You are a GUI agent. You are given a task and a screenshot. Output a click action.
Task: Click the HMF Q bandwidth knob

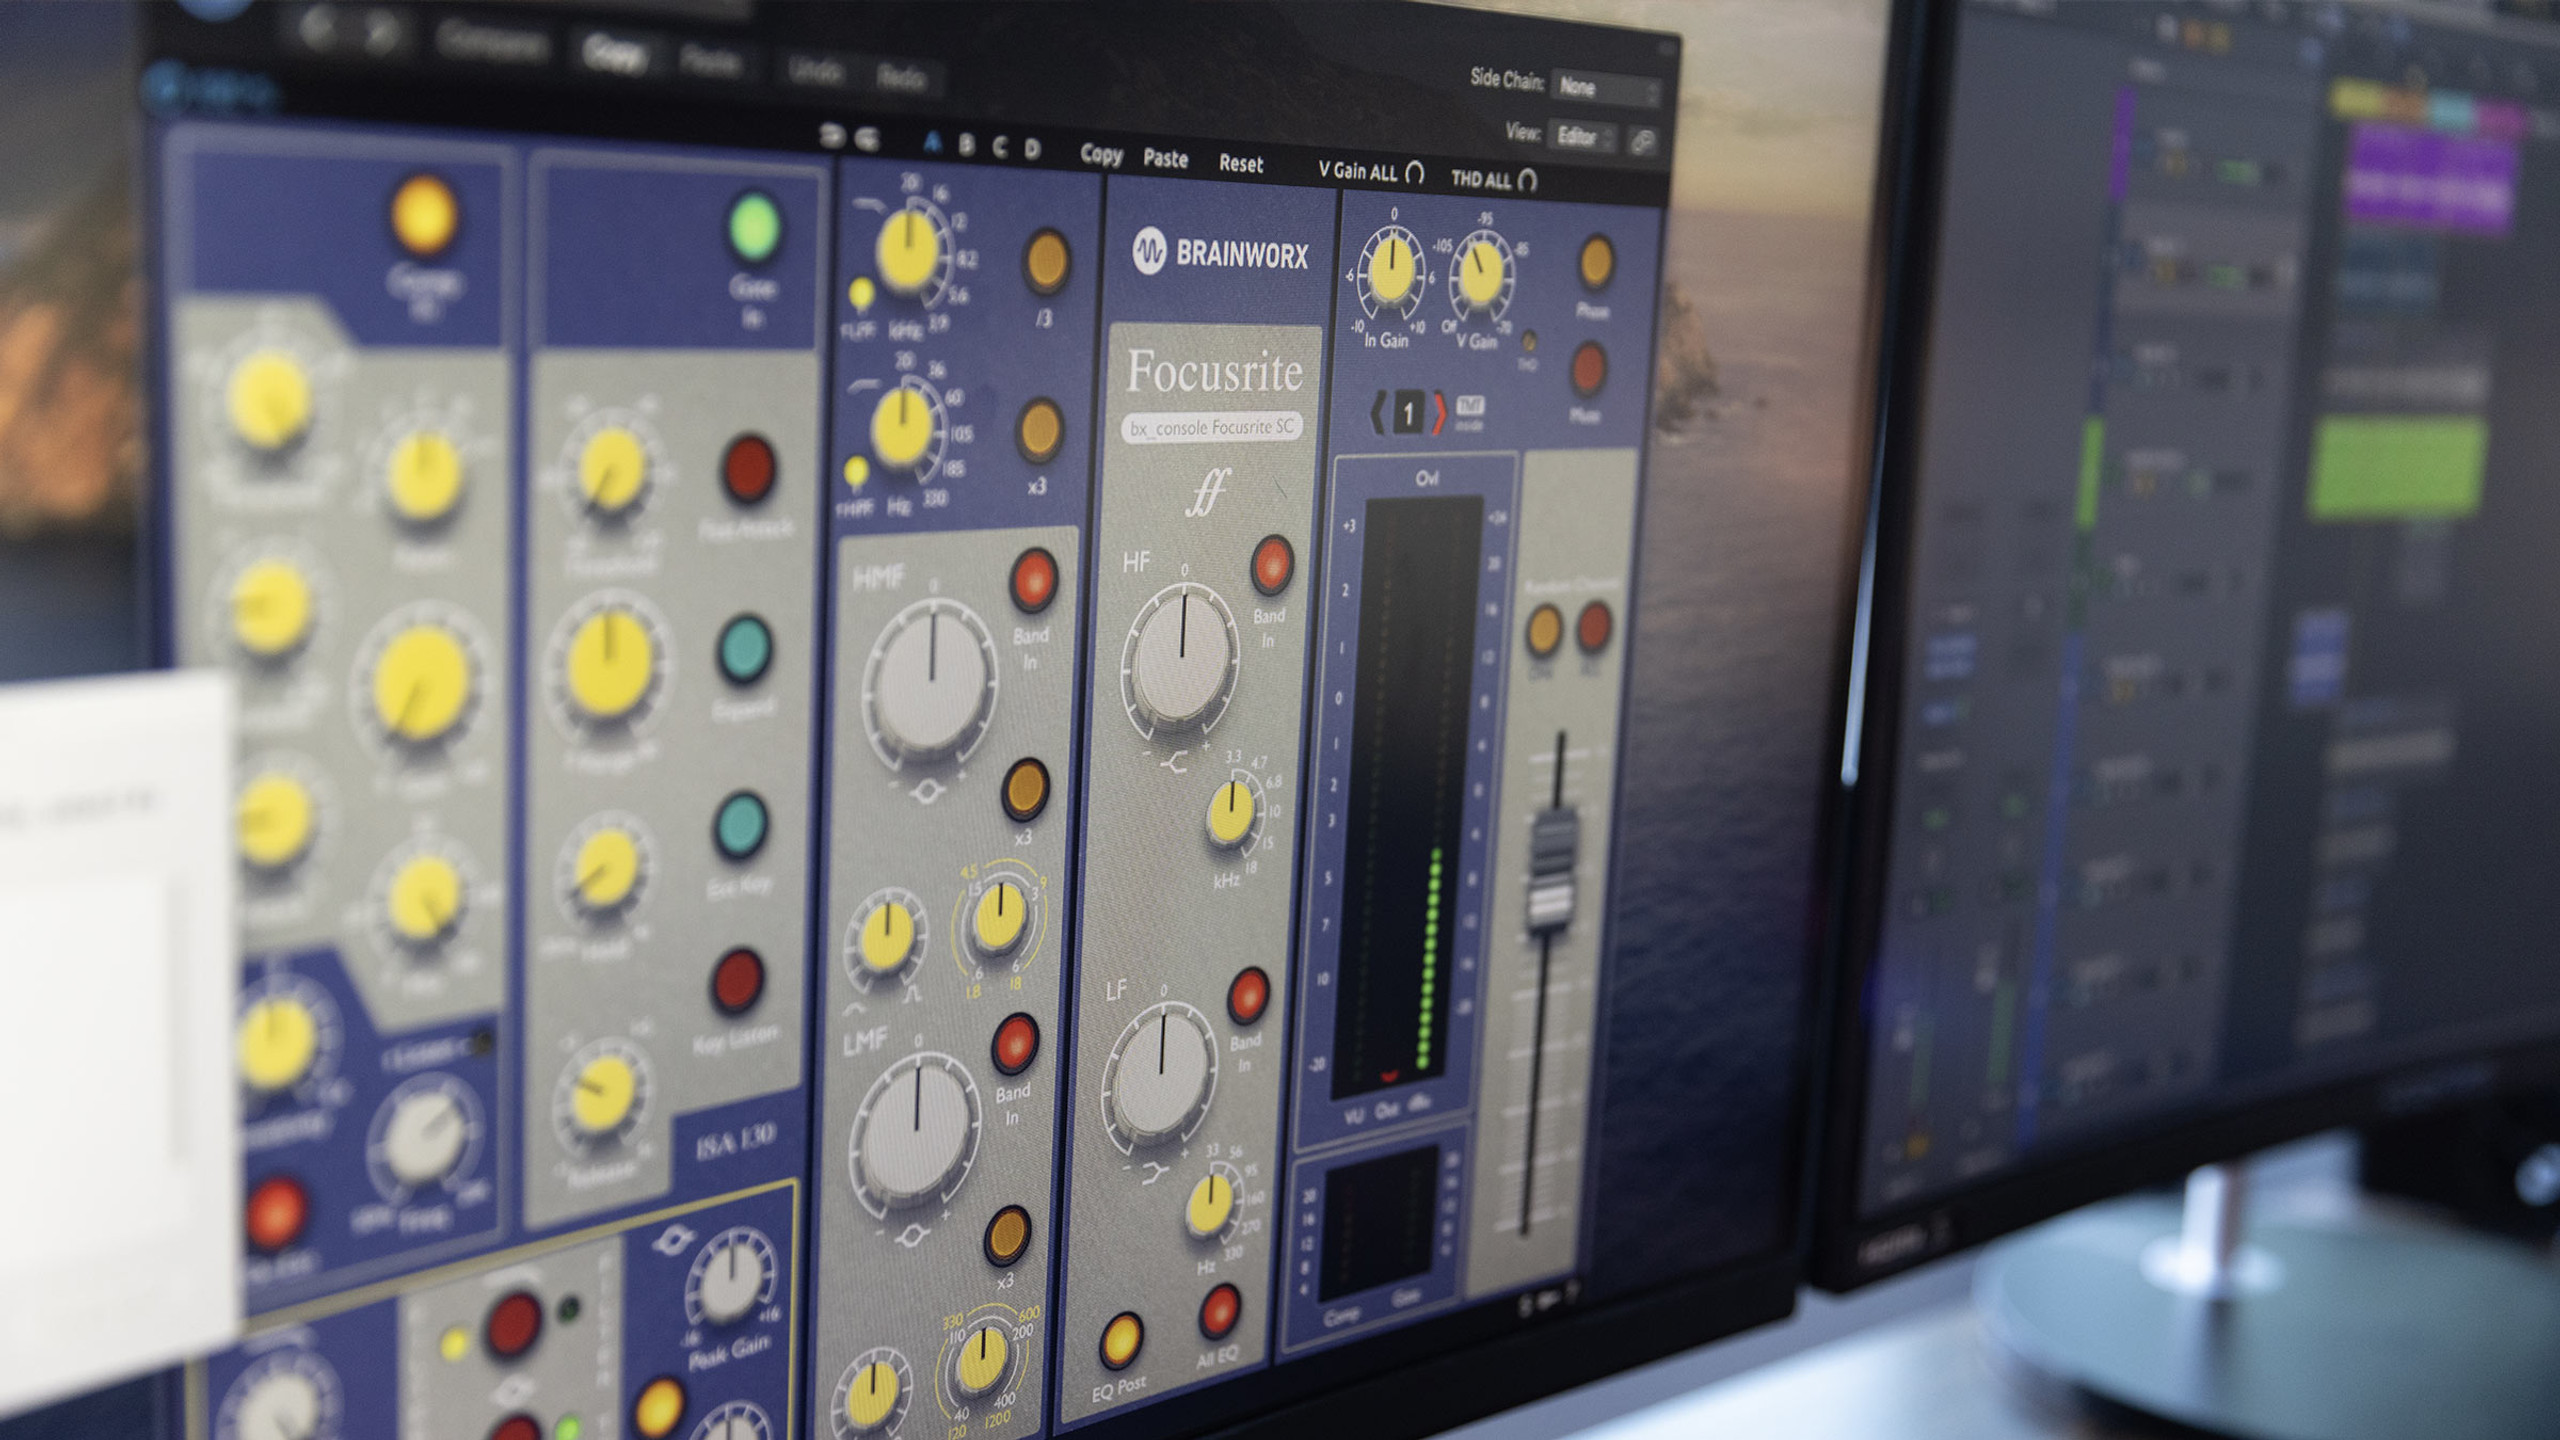pyautogui.click(x=885, y=936)
